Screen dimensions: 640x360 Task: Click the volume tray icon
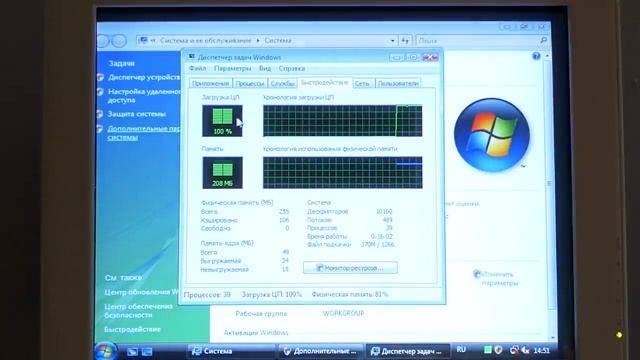[526, 350]
